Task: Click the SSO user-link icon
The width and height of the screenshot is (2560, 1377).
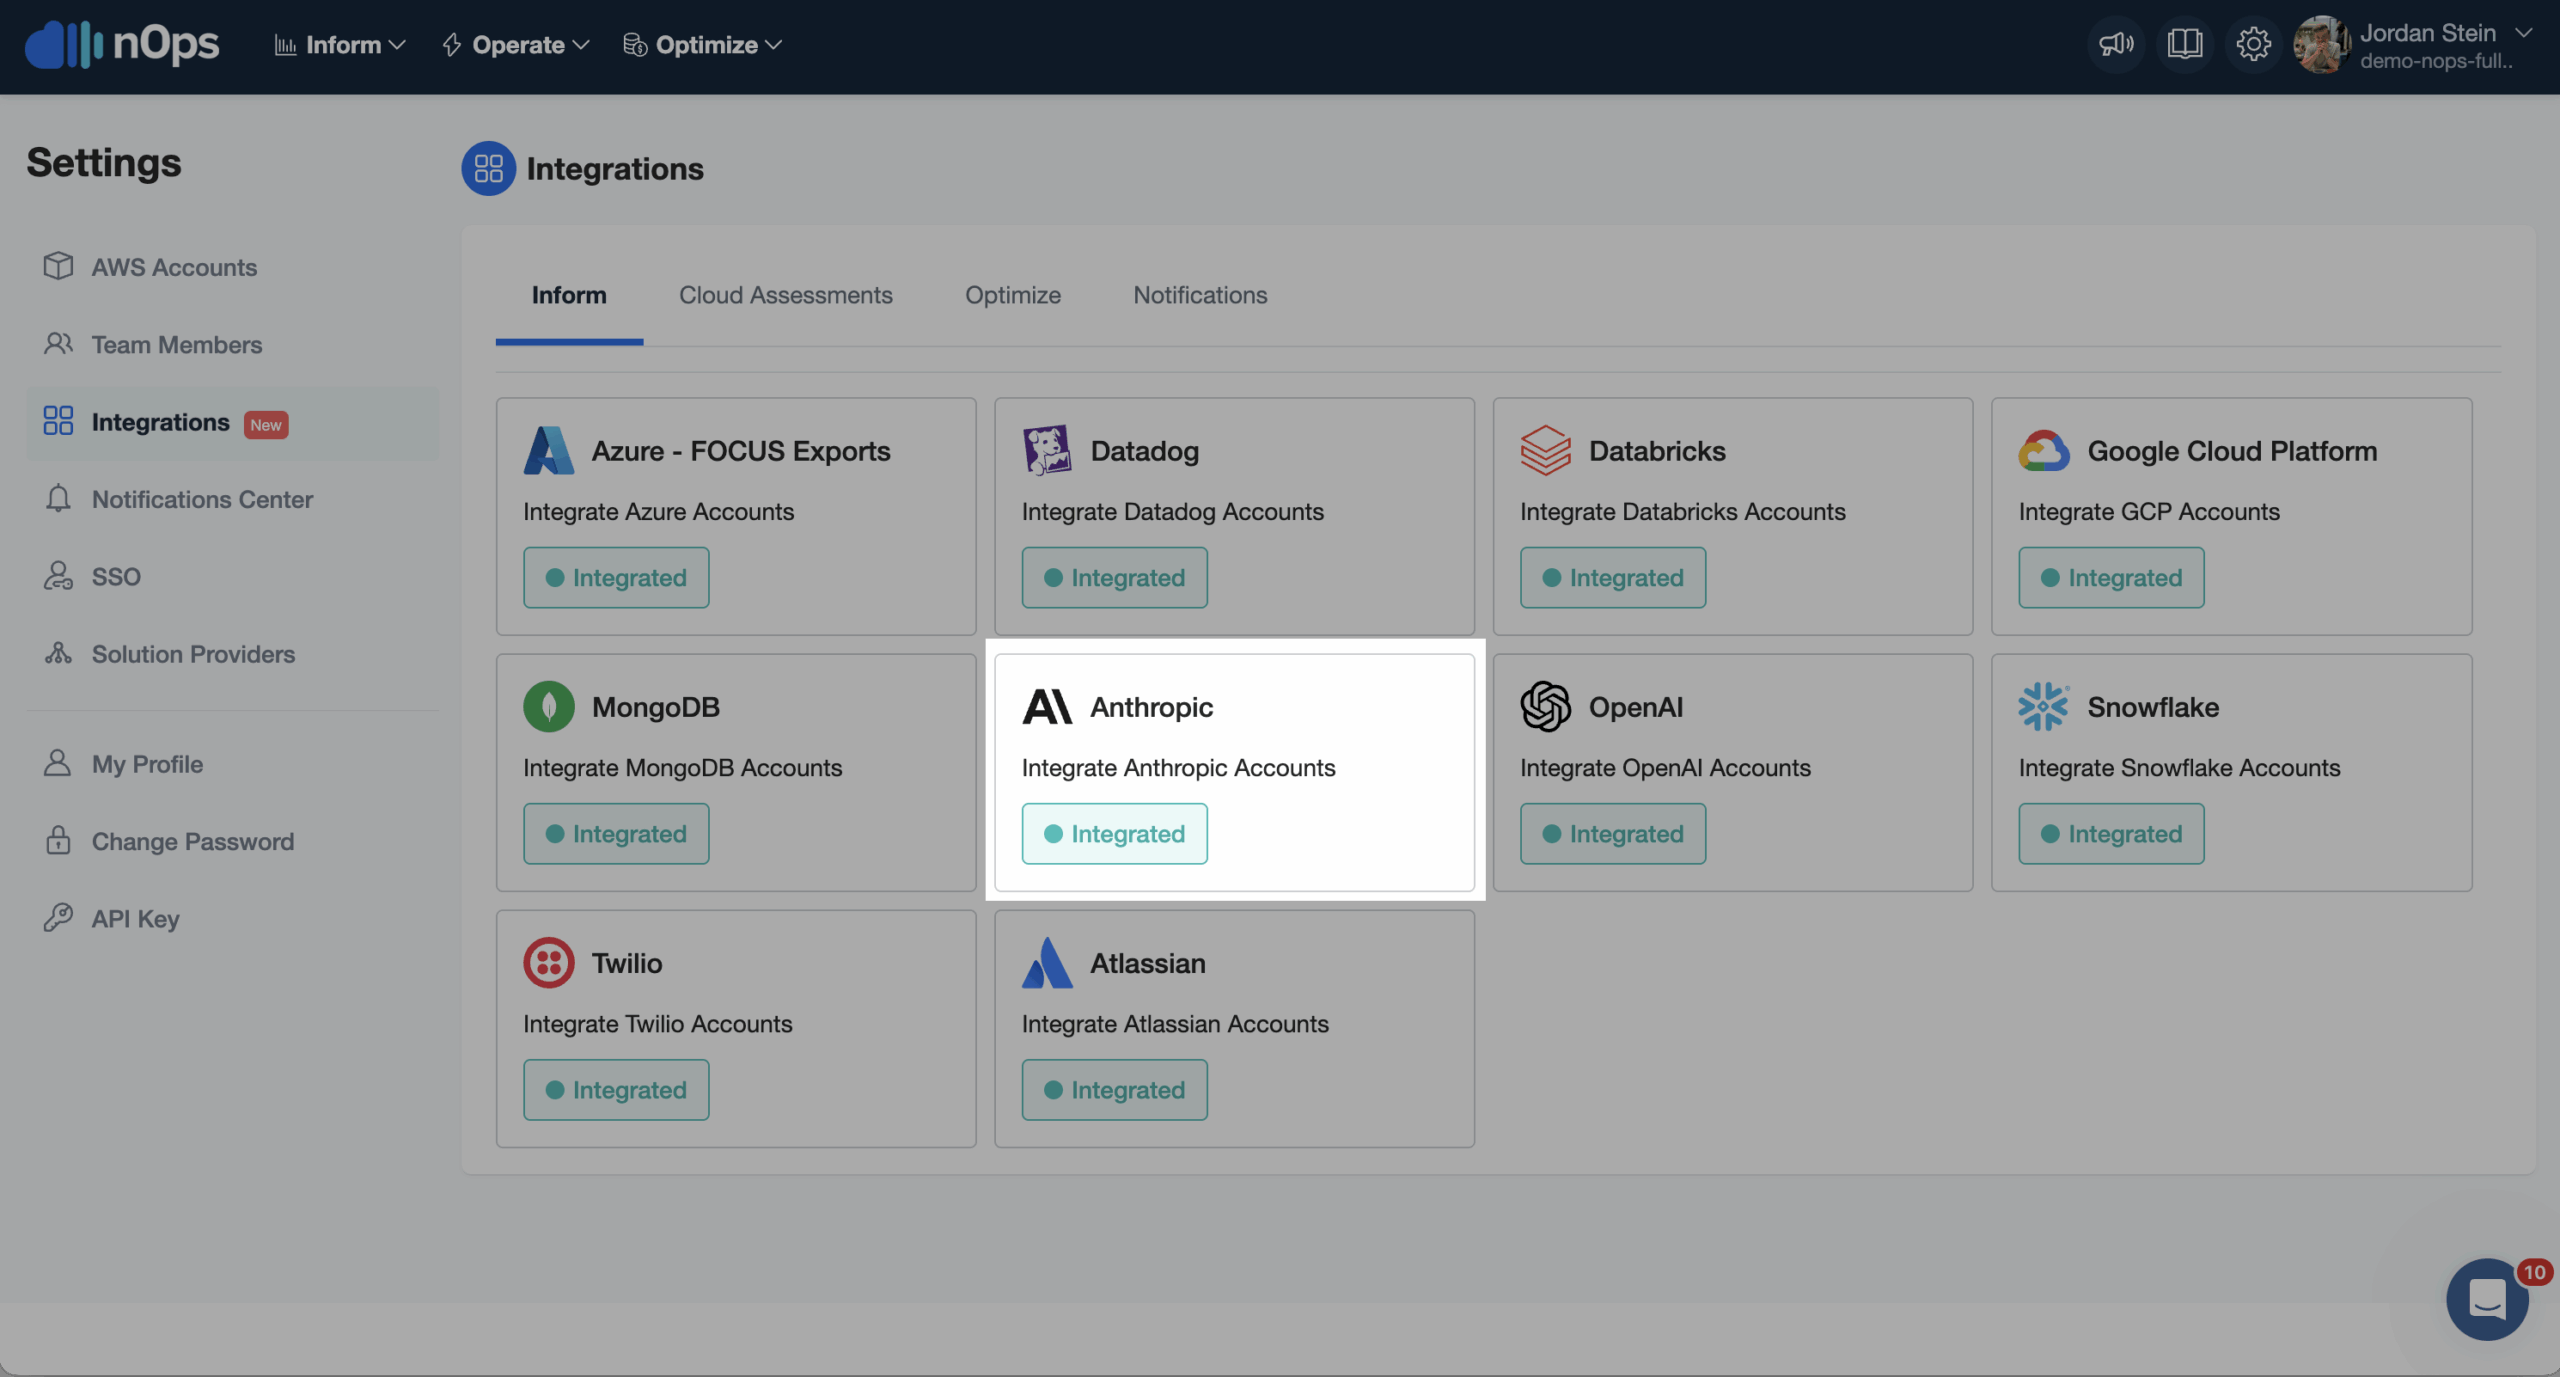Action: 58,576
